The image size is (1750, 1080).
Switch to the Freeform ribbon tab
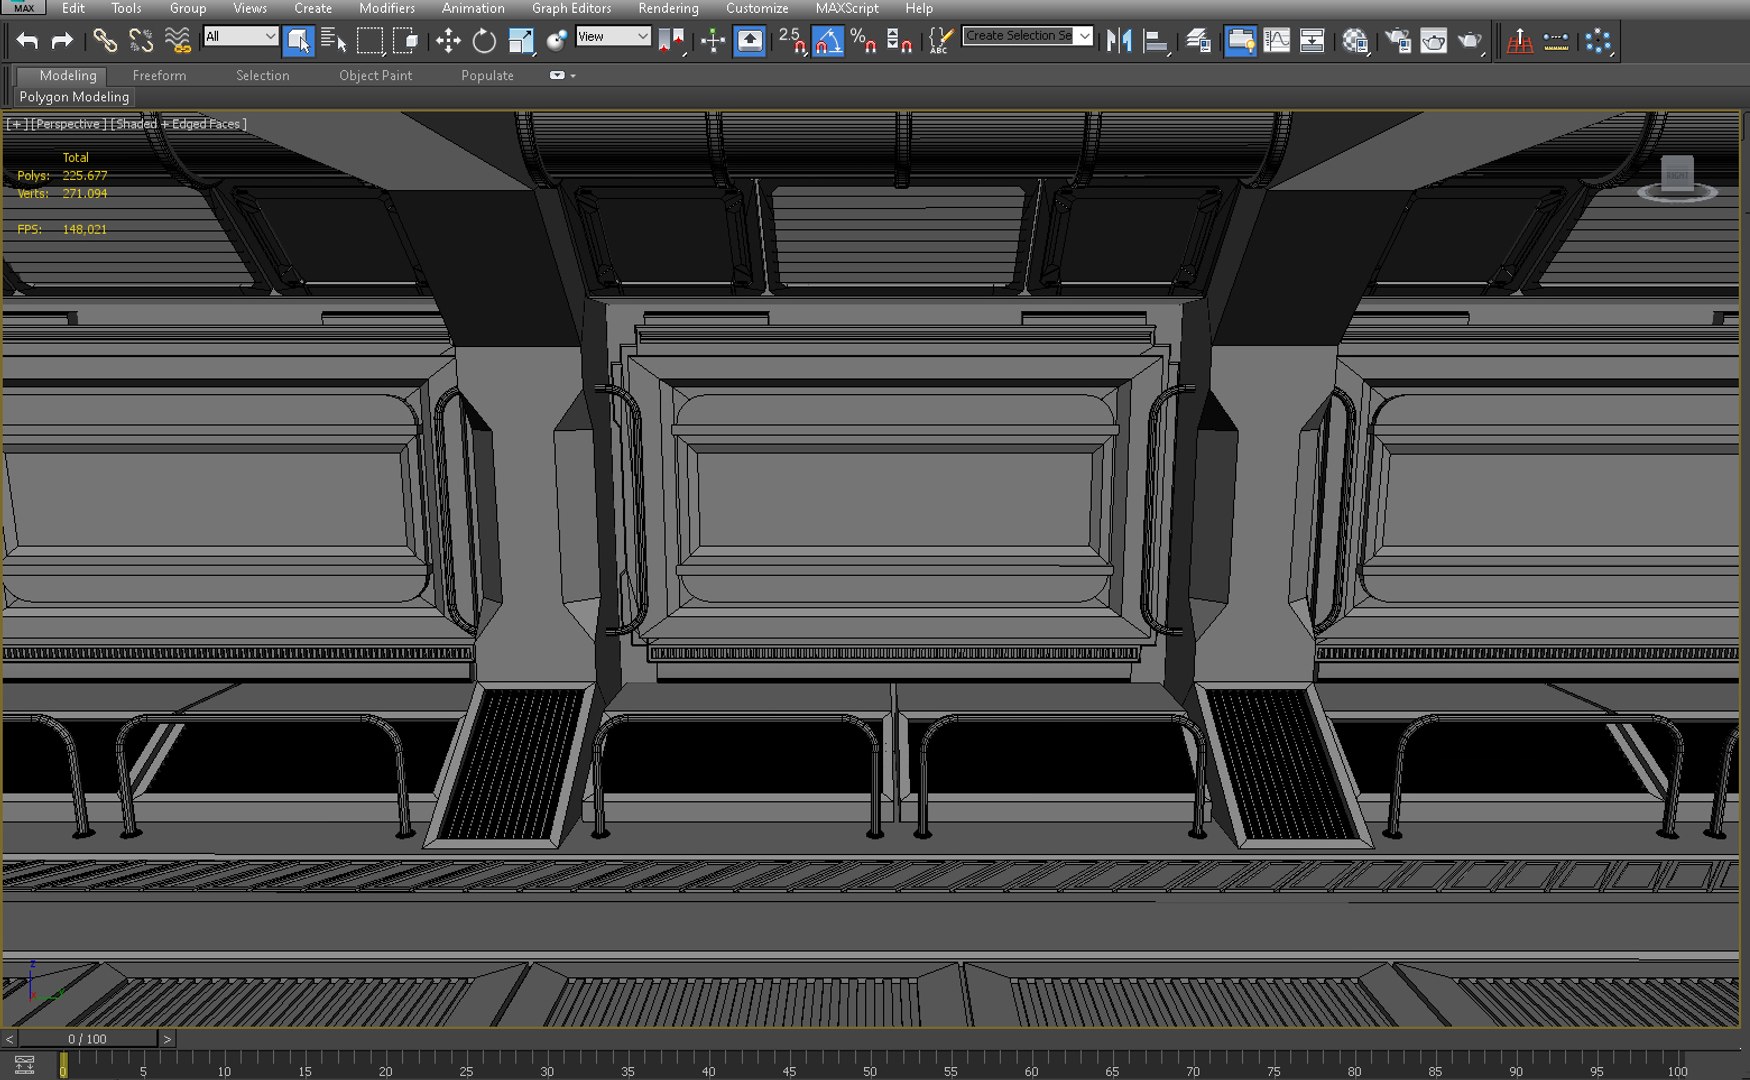pos(159,75)
